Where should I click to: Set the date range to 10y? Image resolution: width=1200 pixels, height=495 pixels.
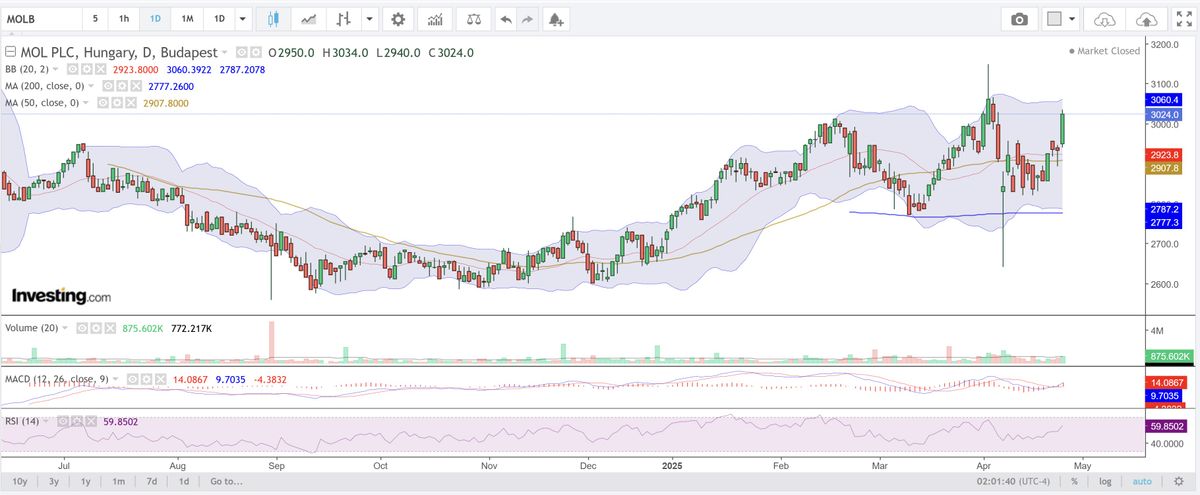point(20,481)
